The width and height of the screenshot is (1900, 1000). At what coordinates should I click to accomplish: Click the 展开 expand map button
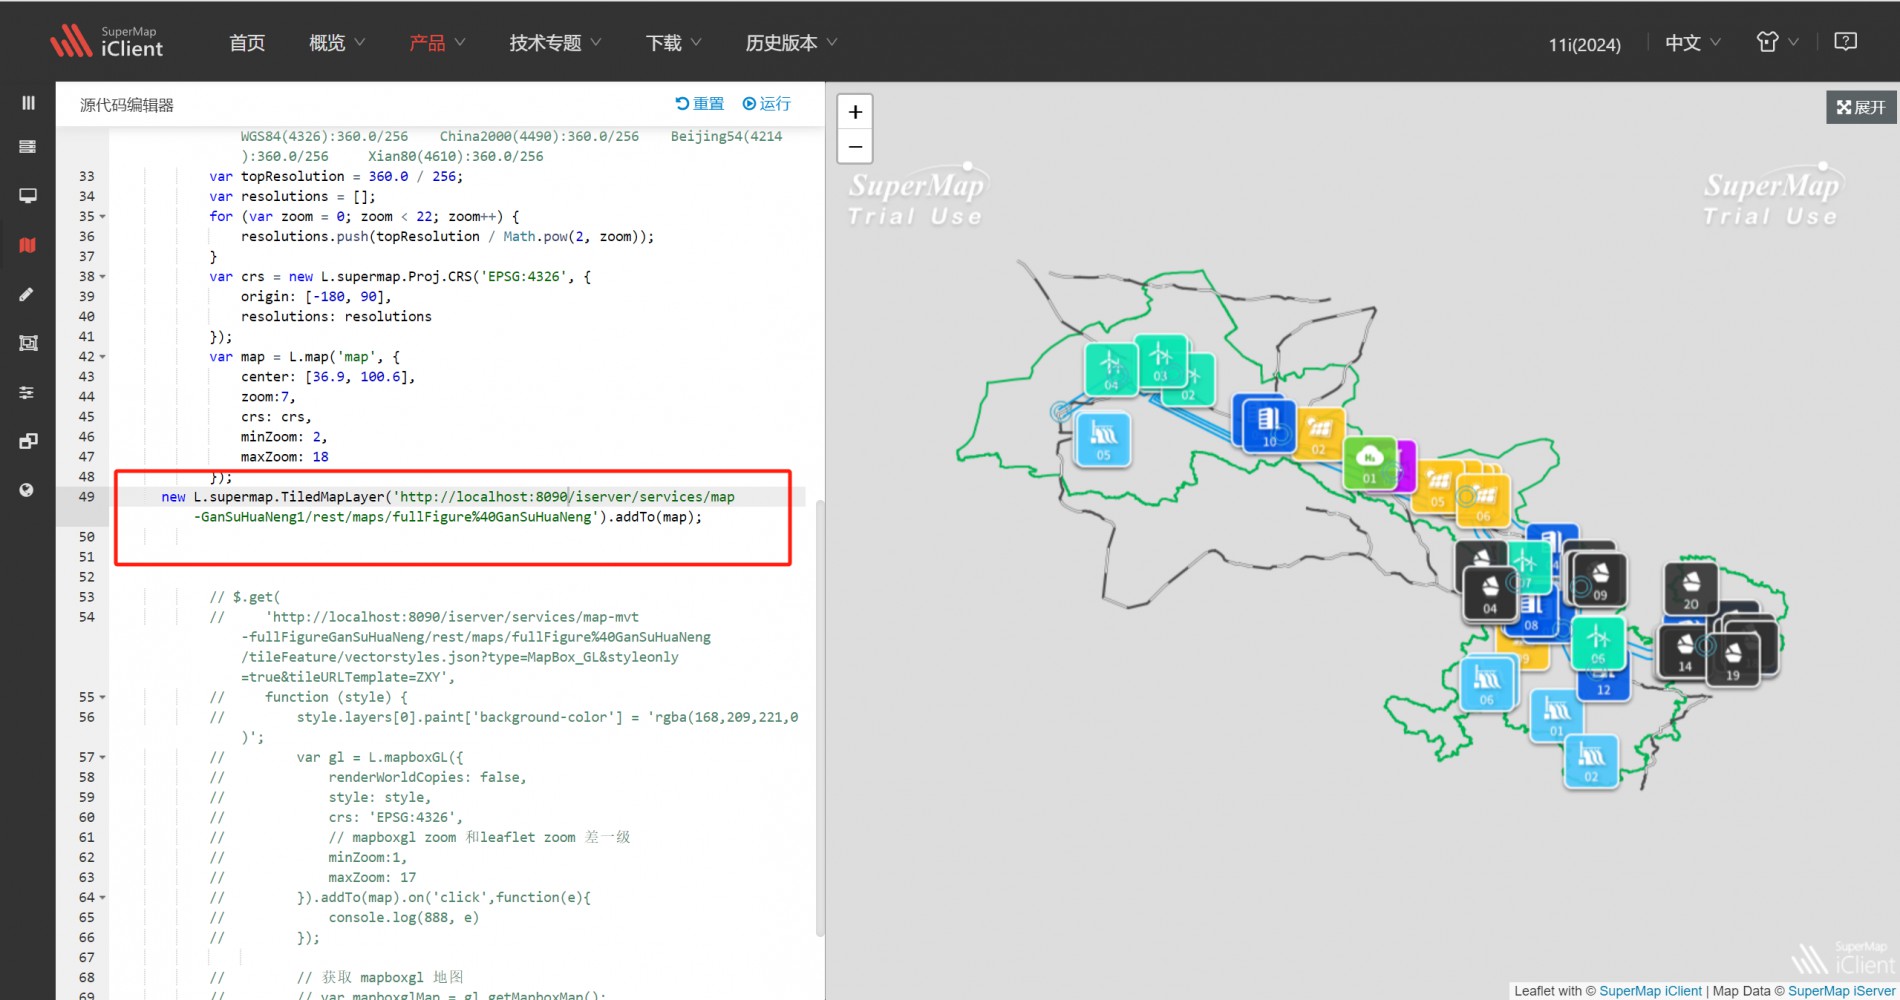1861,107
